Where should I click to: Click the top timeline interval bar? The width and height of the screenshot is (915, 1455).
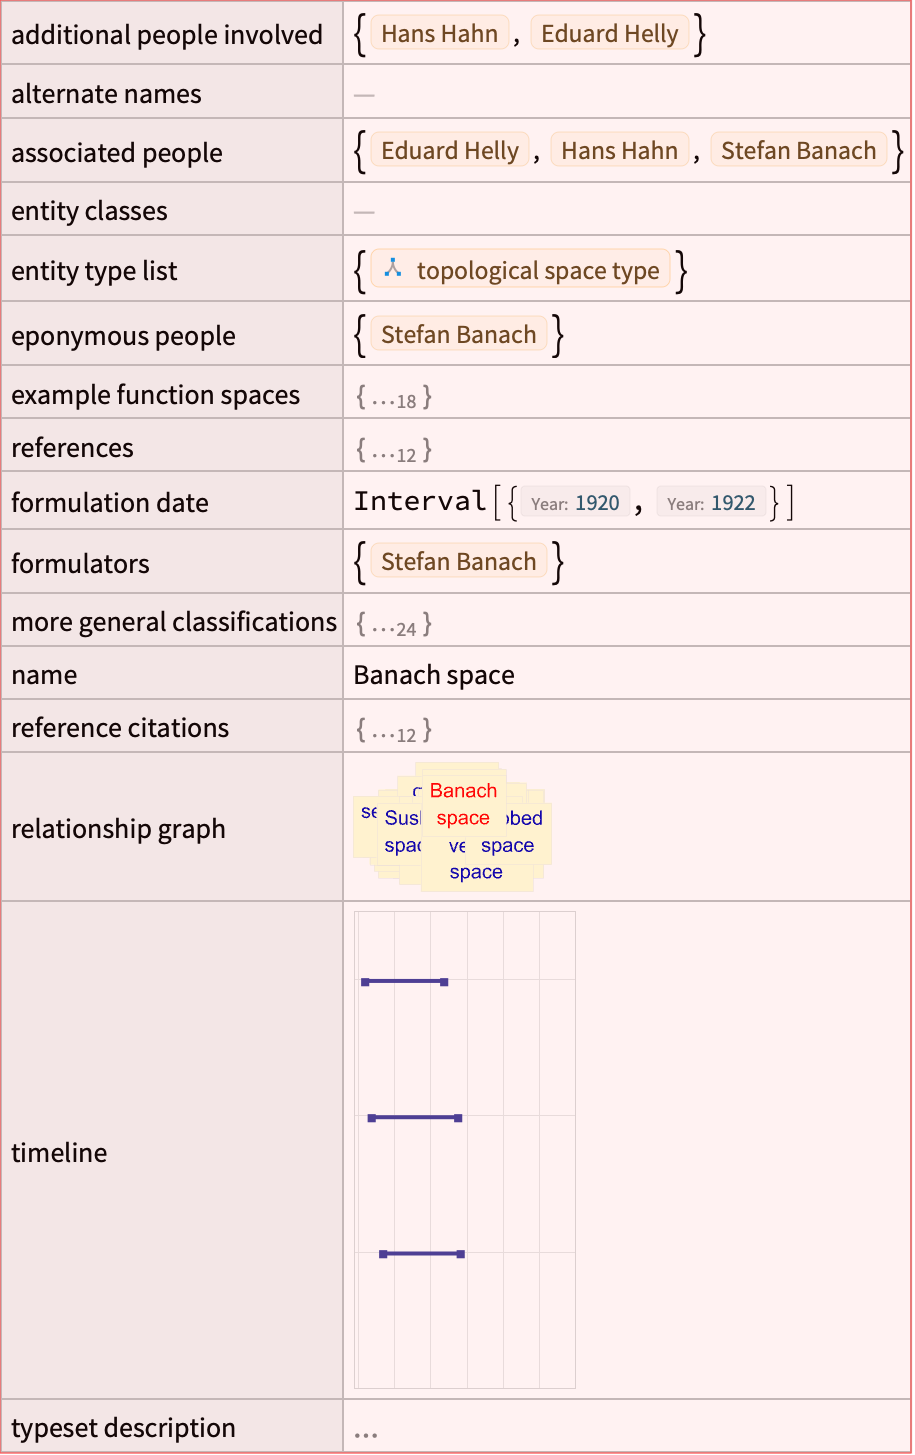(405, 982)
